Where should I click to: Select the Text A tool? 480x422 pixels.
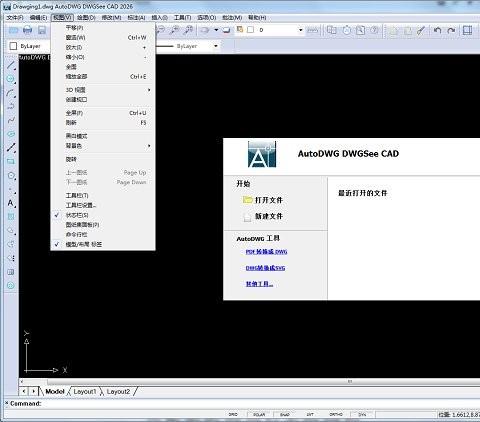11,203
